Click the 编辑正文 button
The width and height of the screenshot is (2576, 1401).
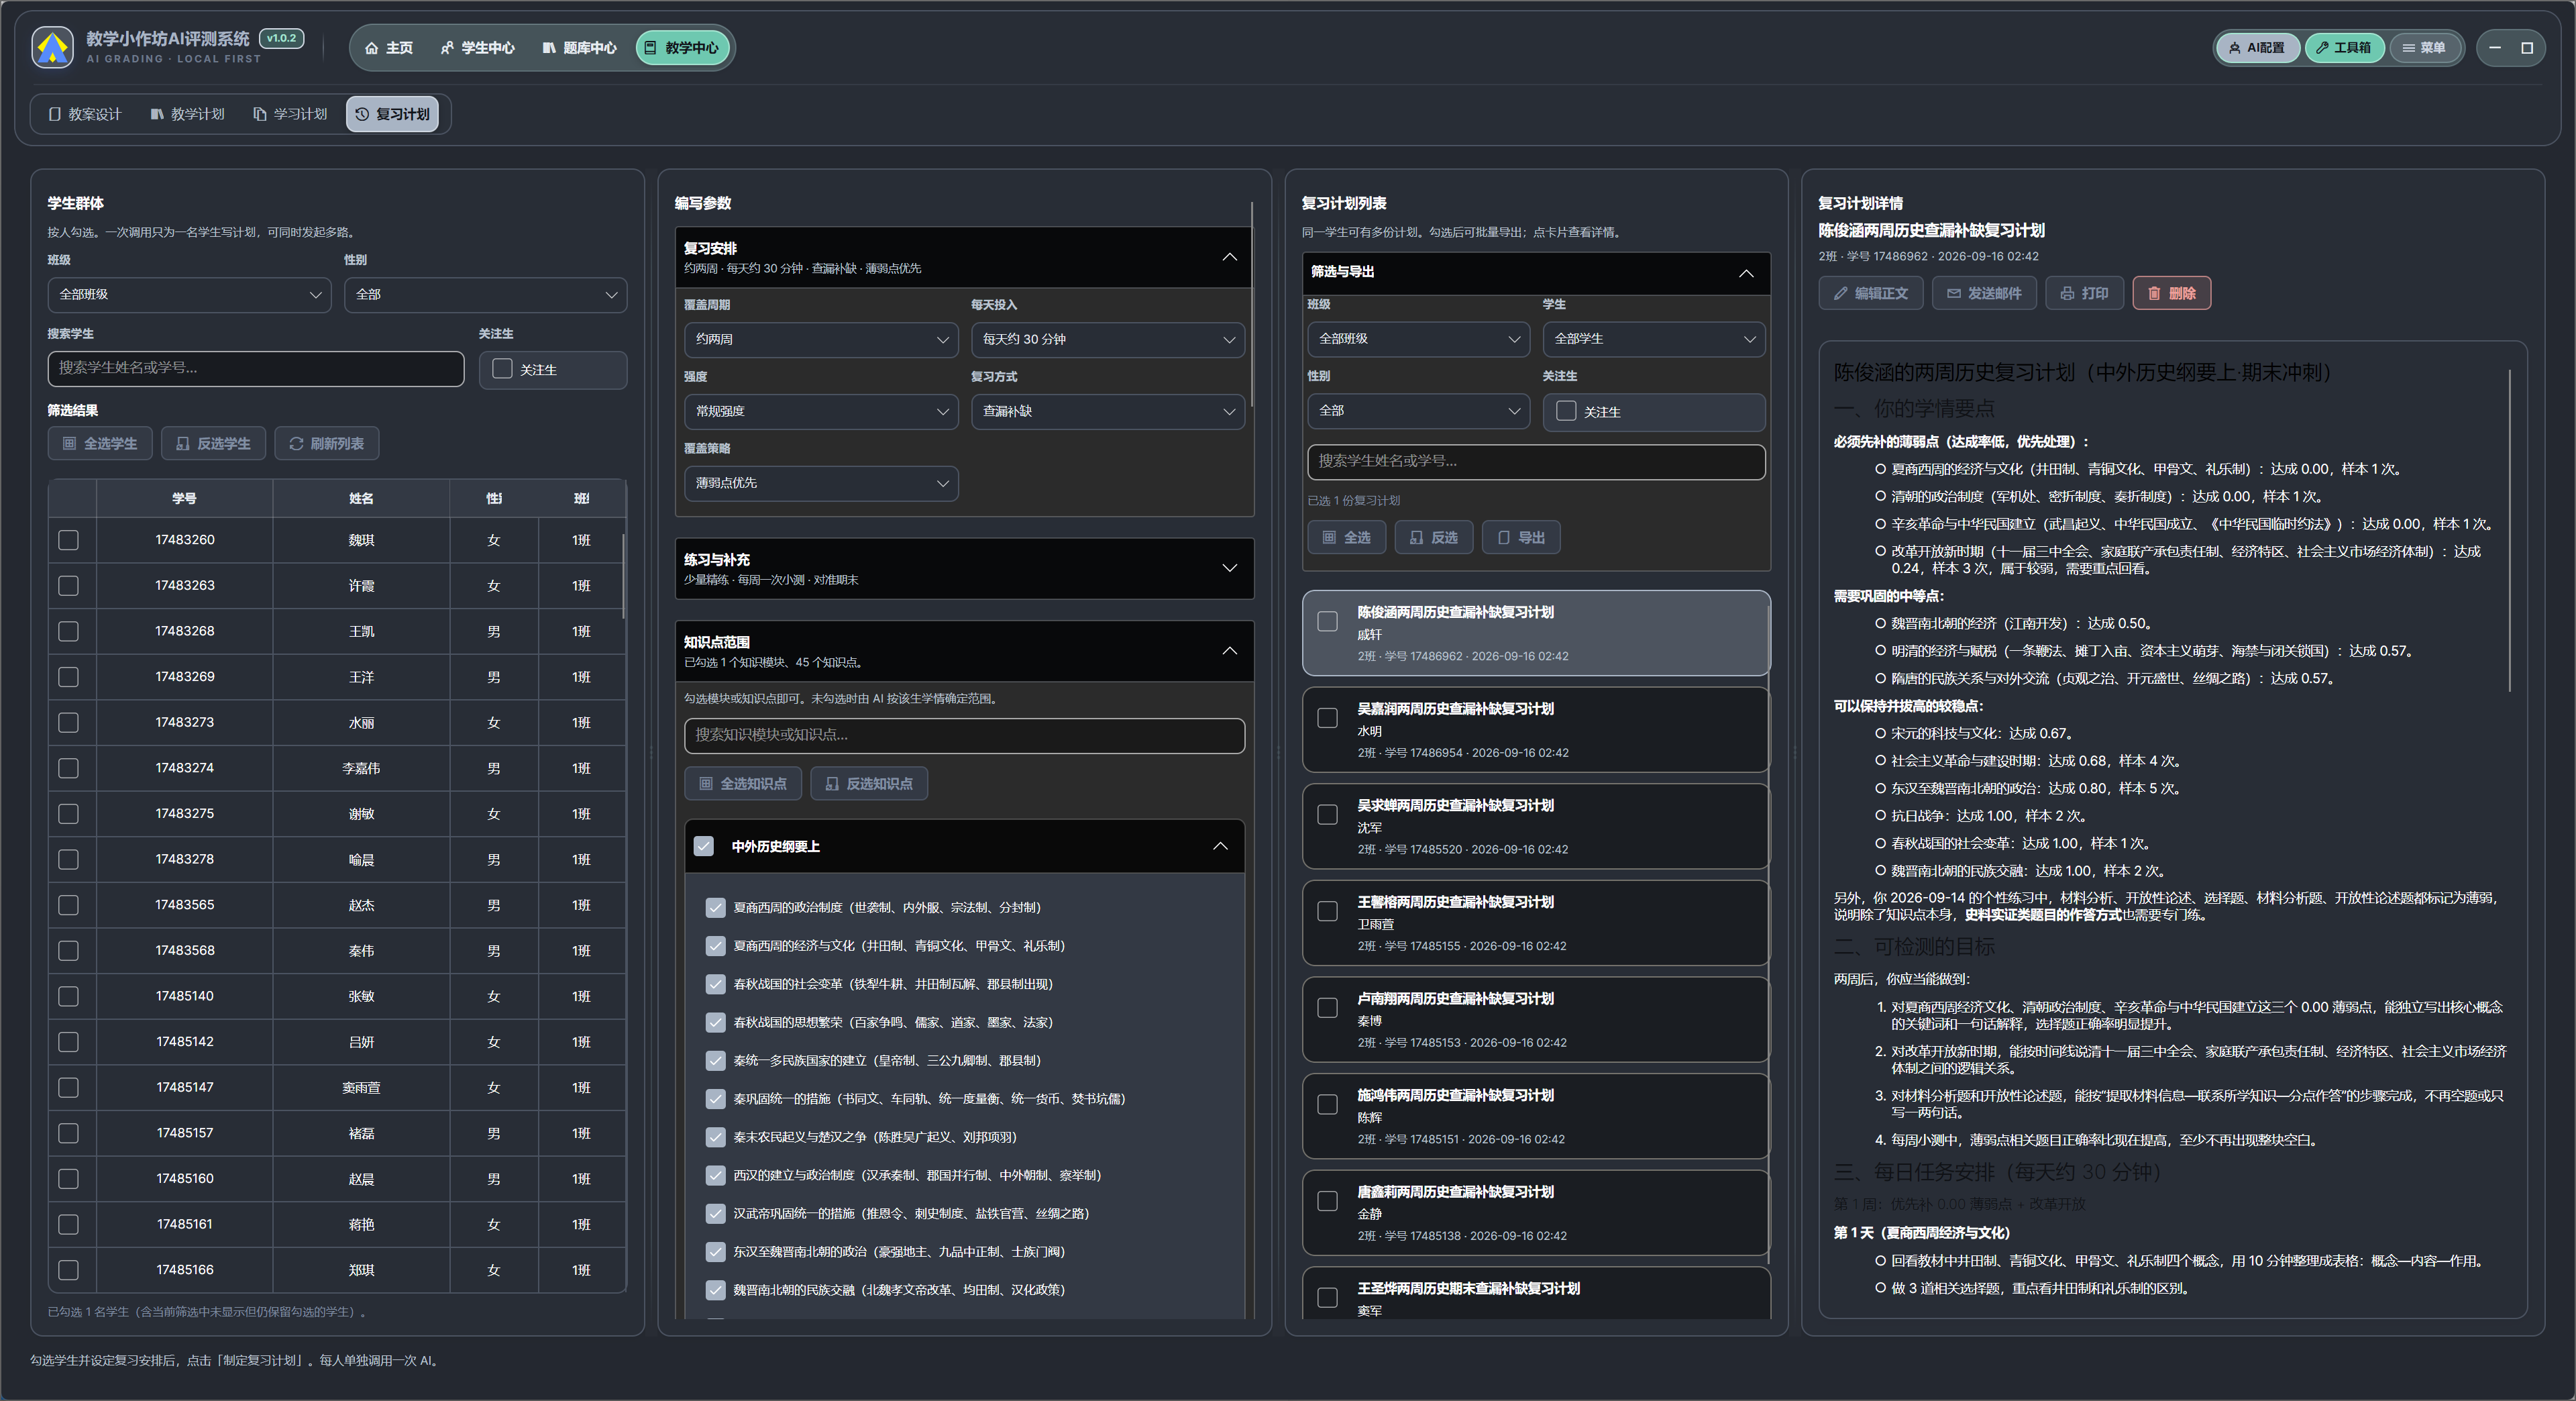pos(1870,294)
